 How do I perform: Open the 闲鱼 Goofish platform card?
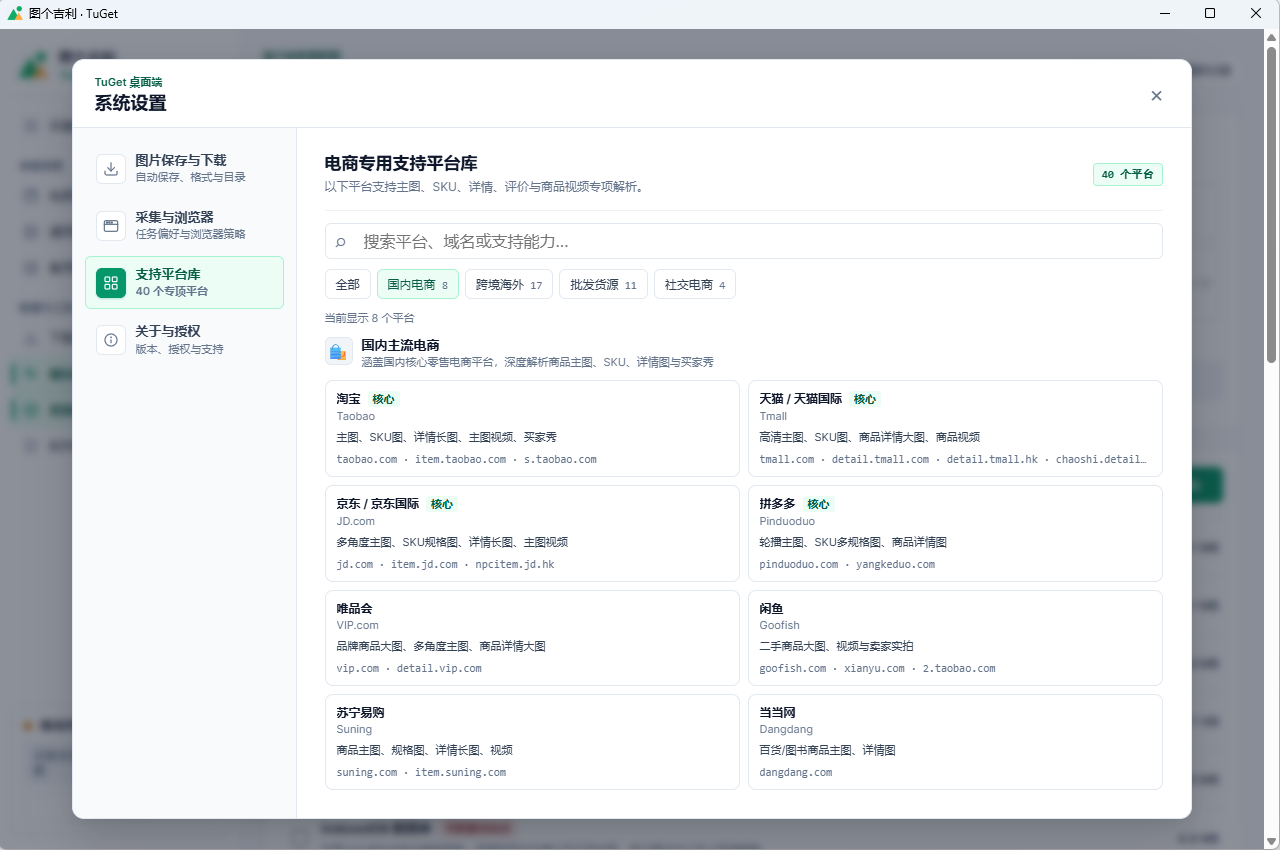click(x=955, y=638)
